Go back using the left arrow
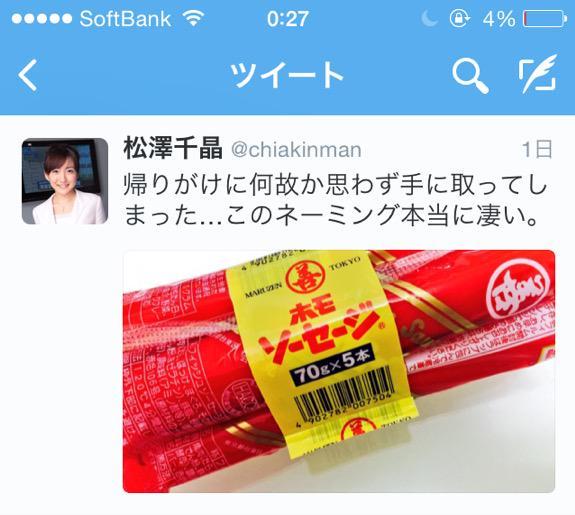 point(28,75)
